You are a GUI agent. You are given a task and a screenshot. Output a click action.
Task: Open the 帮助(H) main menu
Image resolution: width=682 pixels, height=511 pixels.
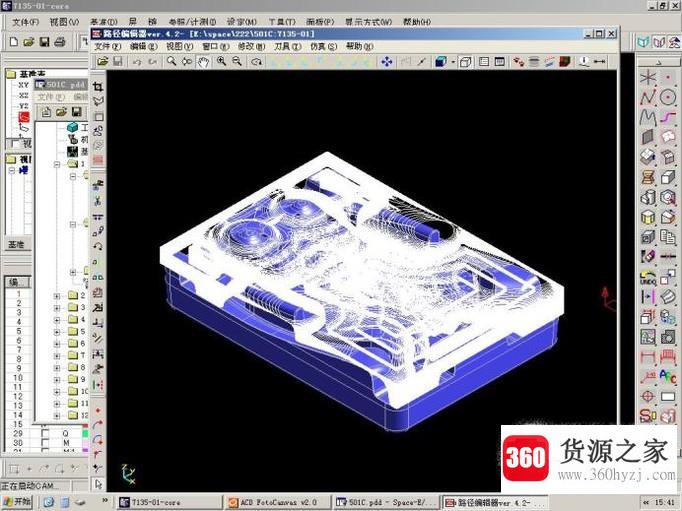click(x=417, y=22)
